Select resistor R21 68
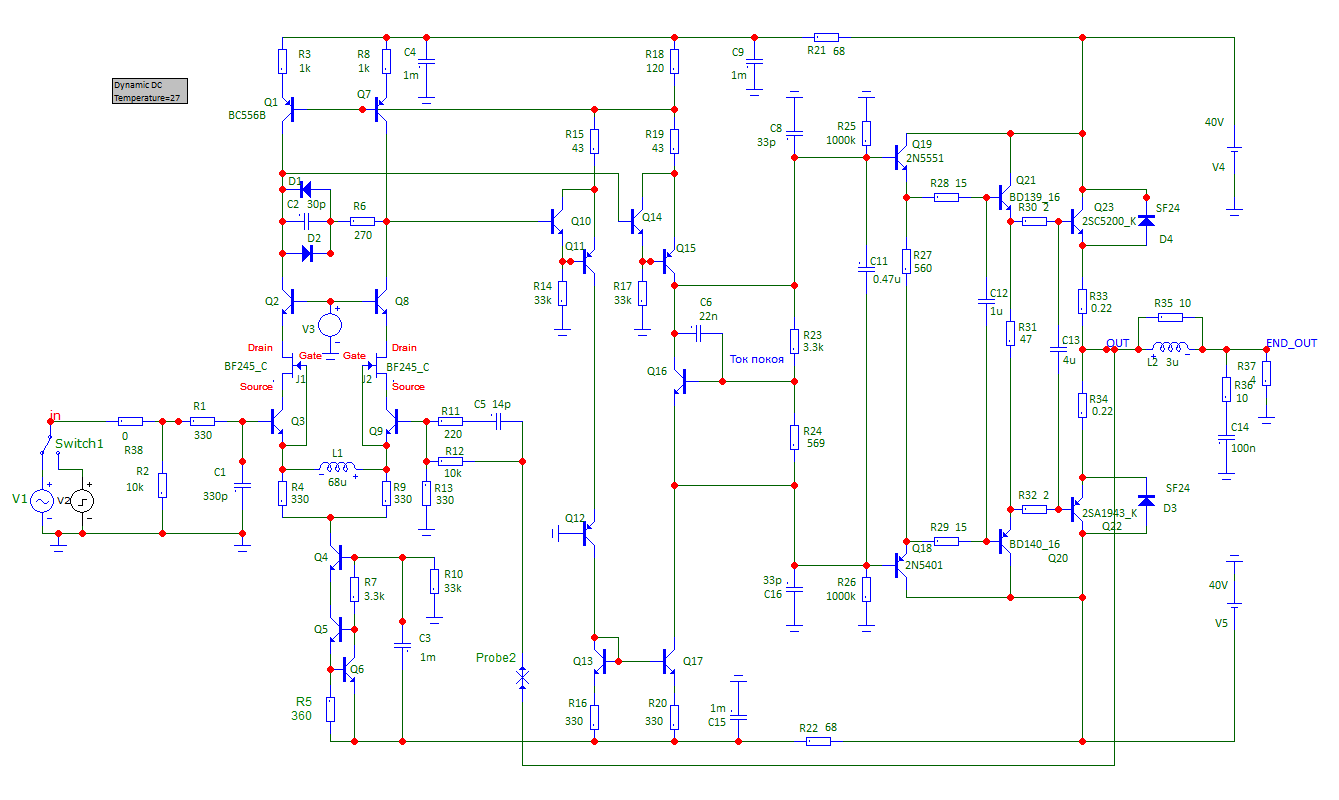The image size is (1339, 800). point(826,37)
